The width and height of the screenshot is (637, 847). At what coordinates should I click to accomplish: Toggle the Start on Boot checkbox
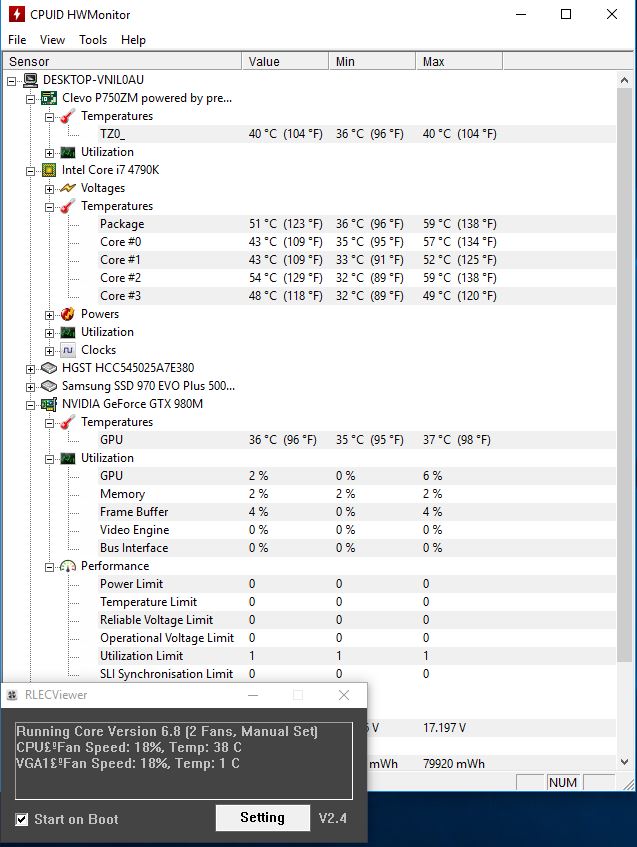pos(22,820)
